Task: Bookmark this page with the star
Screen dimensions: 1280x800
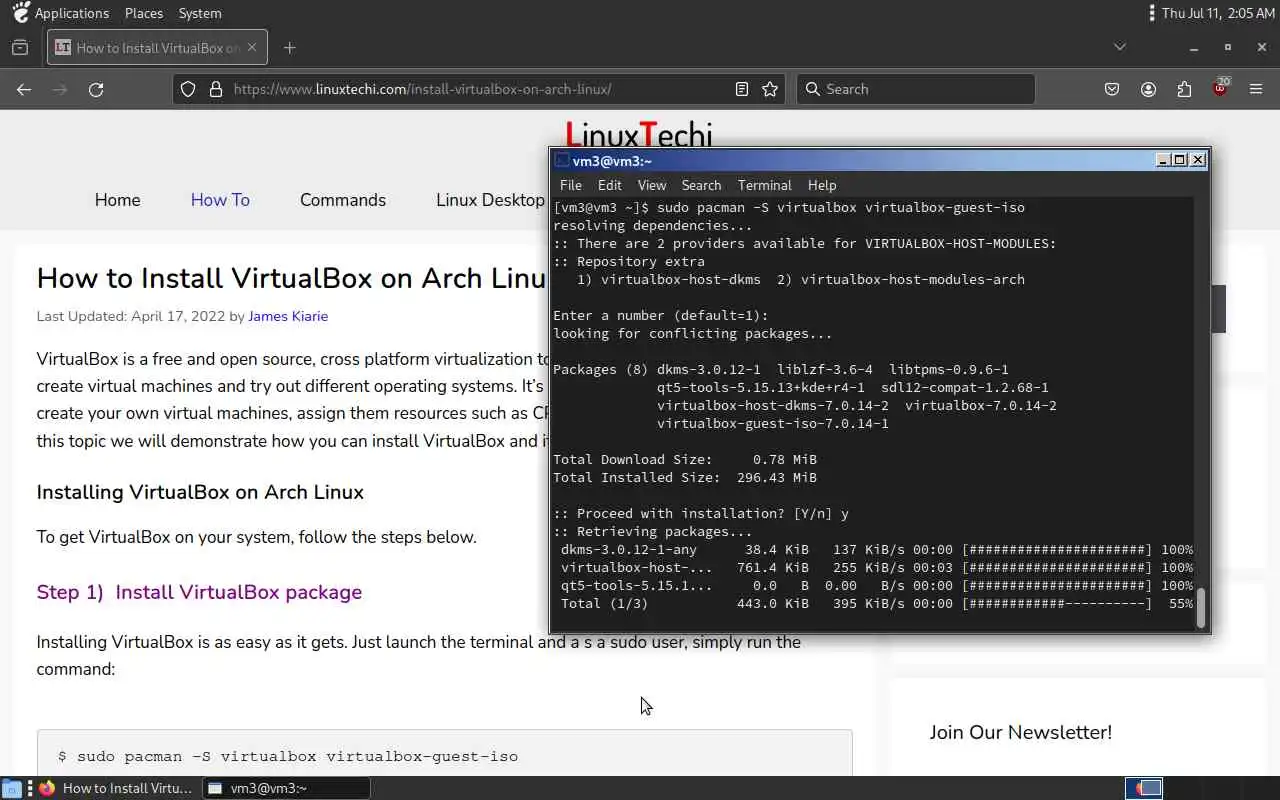Action: tap(770, 89)
